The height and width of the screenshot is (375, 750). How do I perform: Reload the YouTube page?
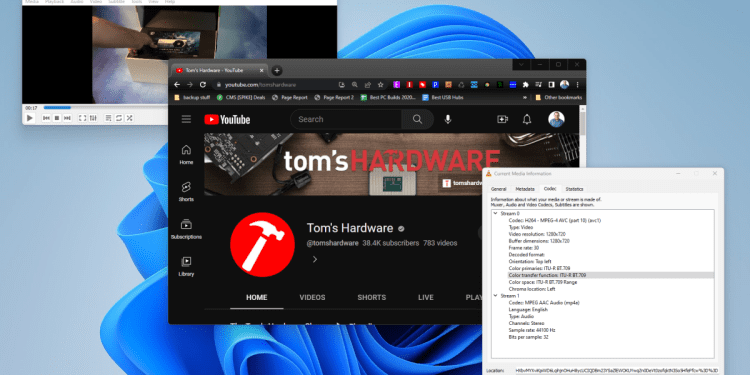(203, 85)
